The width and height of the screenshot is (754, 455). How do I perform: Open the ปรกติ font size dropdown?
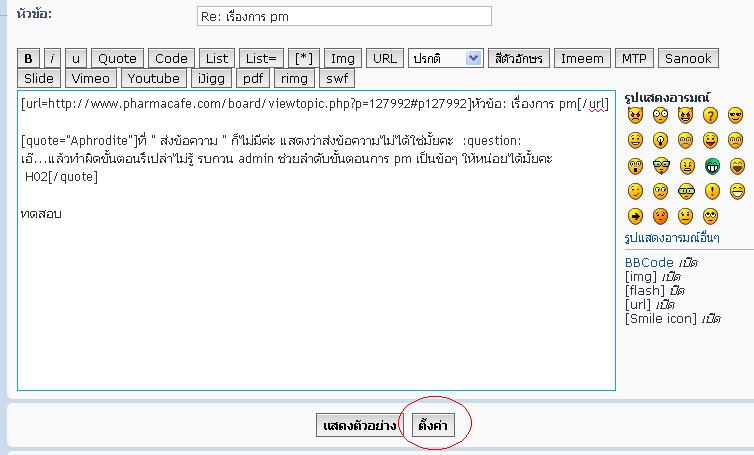tap(446, 58)
